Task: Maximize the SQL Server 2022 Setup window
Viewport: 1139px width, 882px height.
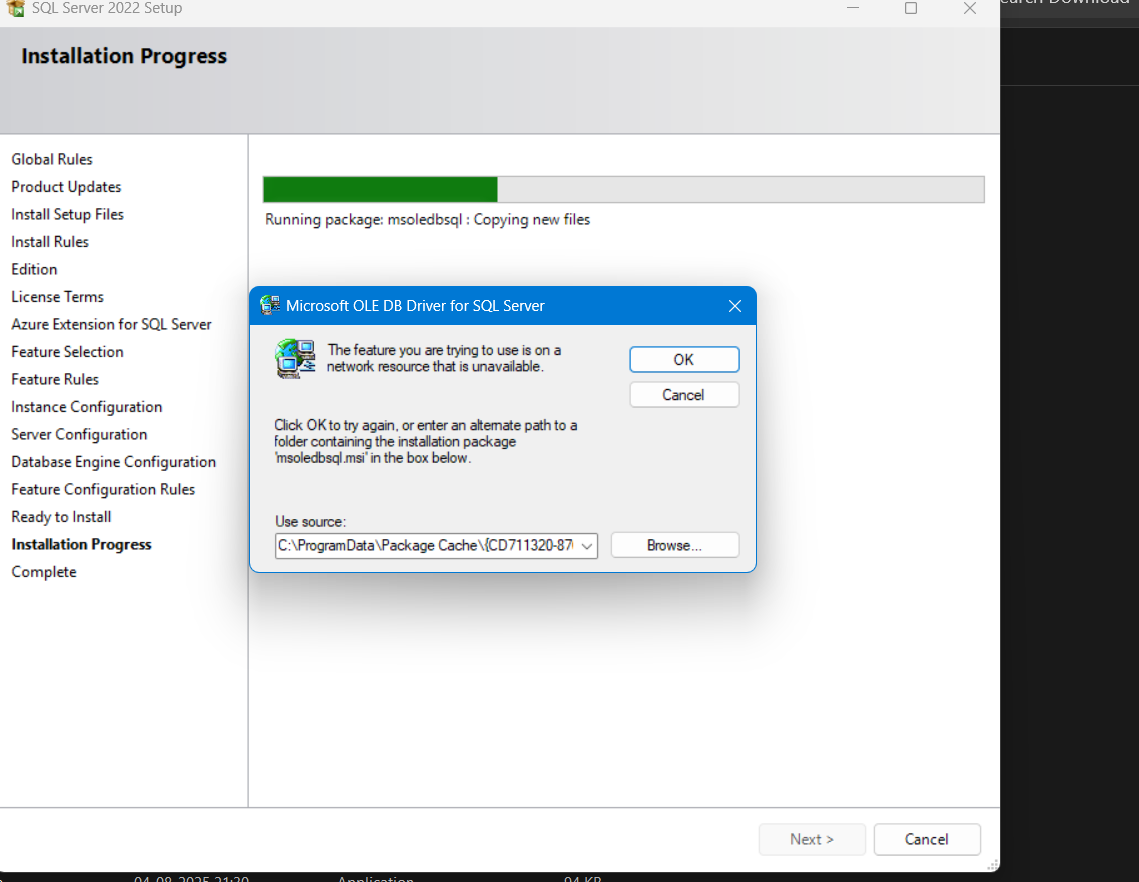Action: [x=911, y=8]
